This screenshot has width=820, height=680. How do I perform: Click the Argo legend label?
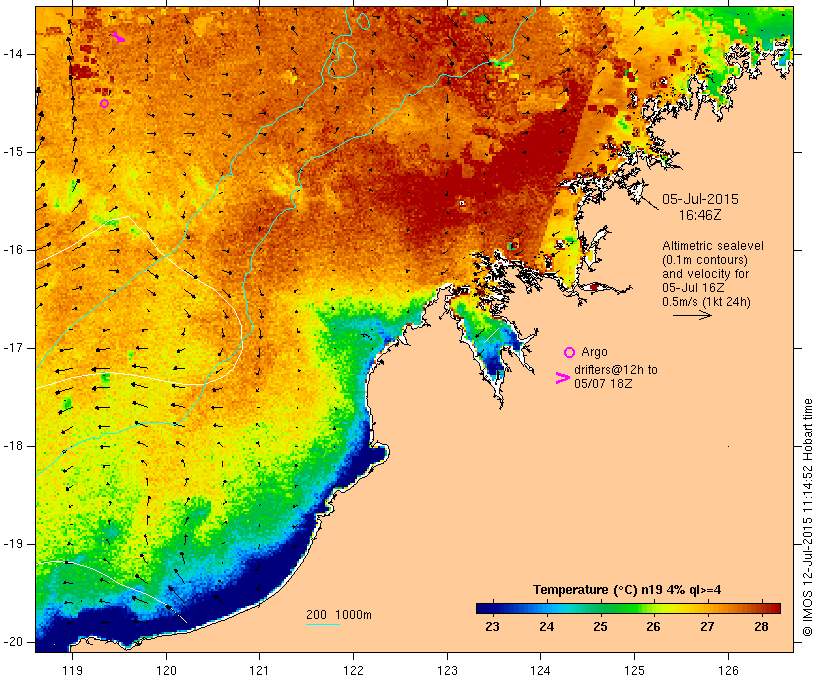[595, 352]
